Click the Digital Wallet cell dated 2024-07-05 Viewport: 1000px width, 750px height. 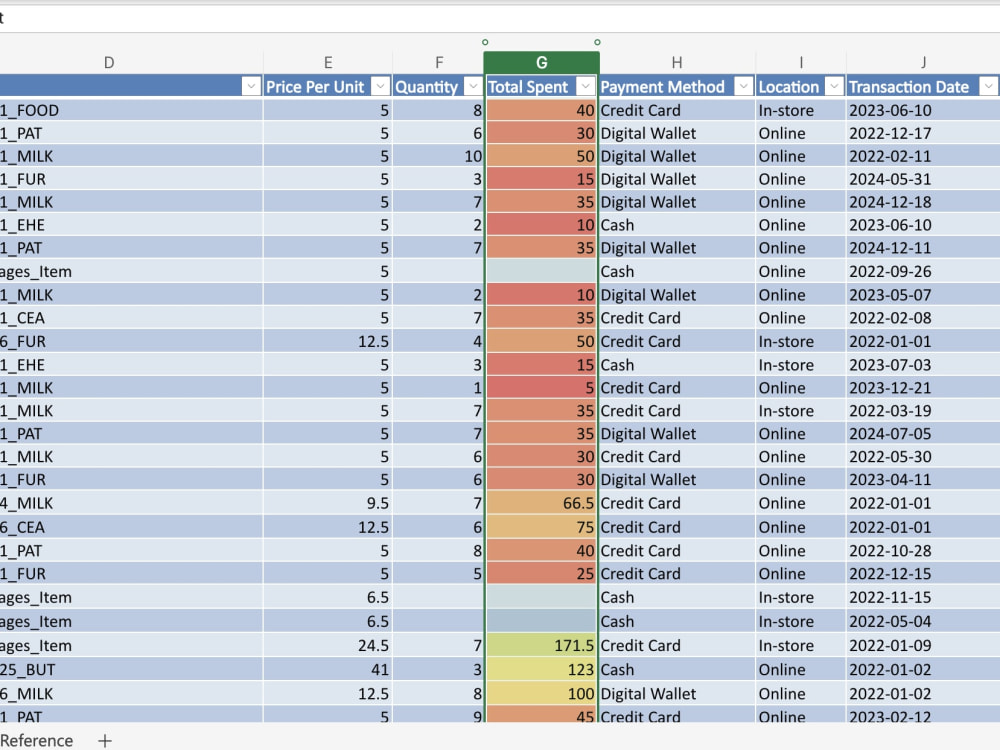677,434
